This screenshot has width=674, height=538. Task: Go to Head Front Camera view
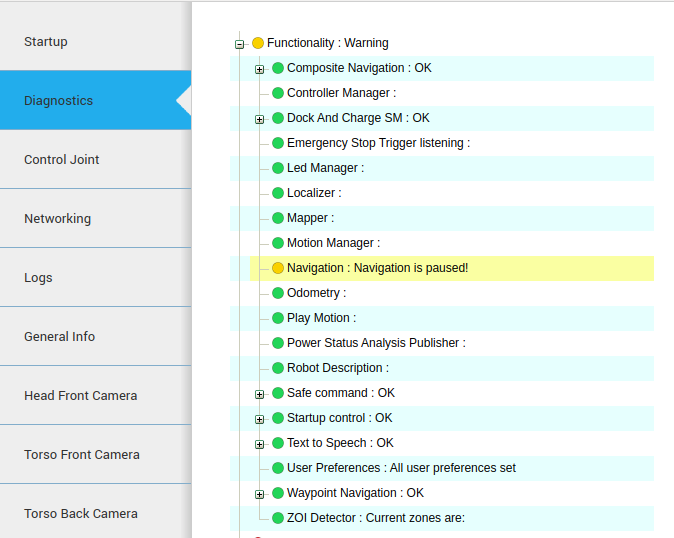click(x=95, y=395)
